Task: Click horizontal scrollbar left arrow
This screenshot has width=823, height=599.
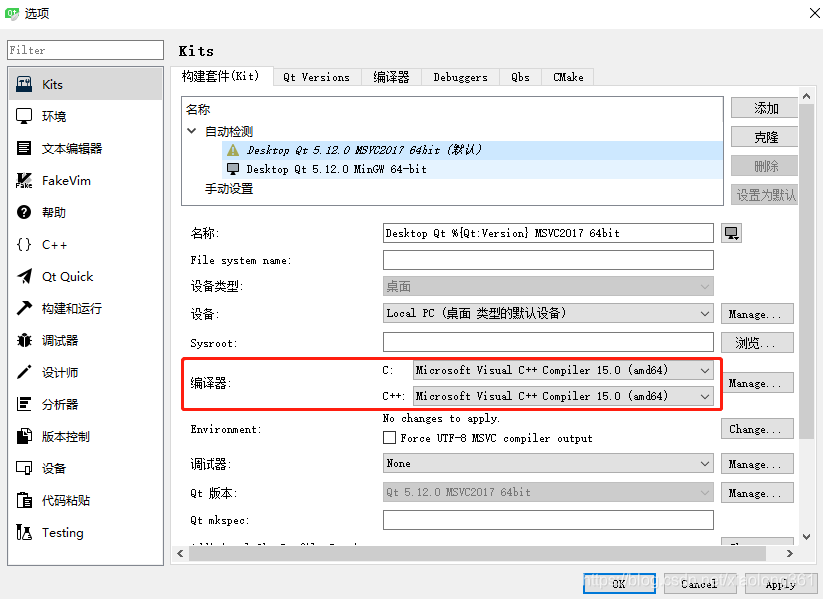Action: tap(180, 553)
